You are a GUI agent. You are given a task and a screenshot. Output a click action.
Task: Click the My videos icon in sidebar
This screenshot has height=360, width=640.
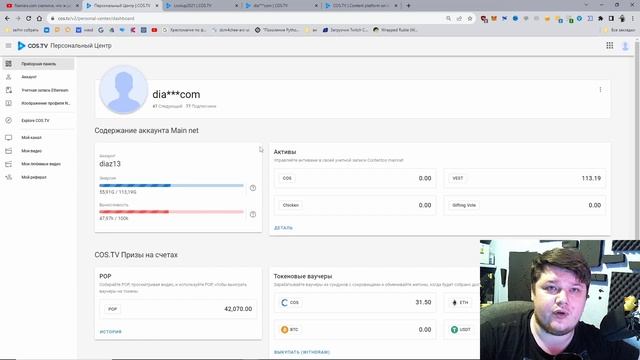9,151
